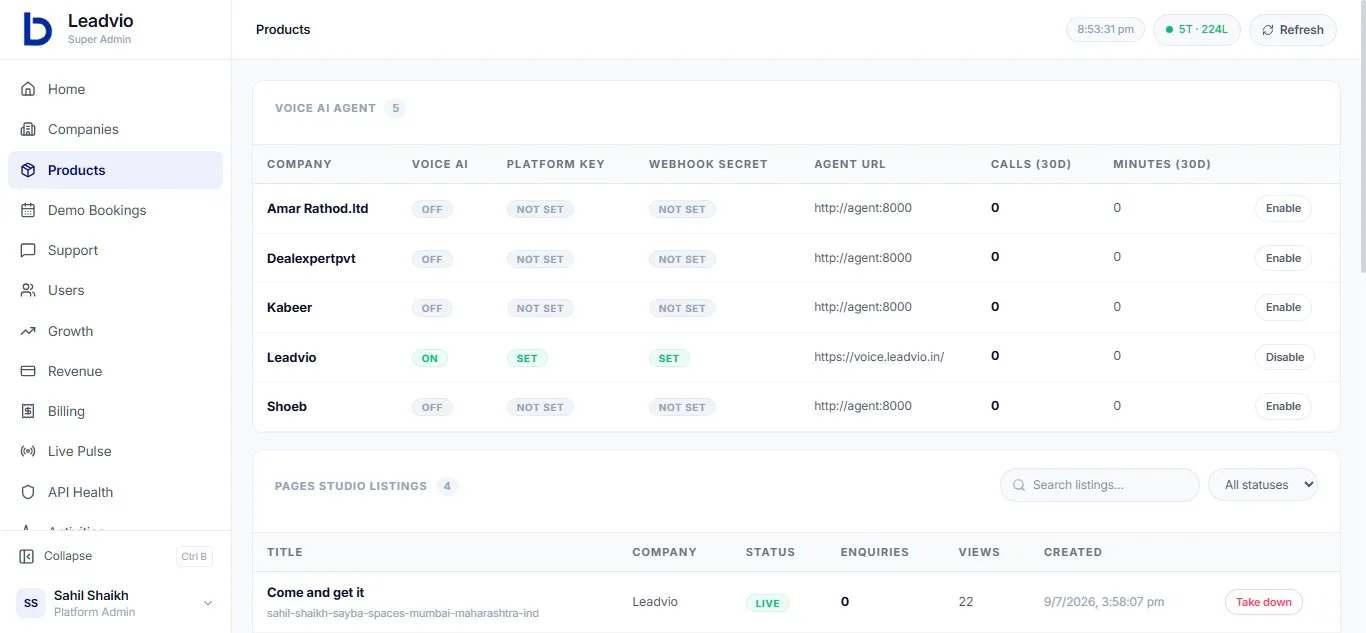This screenshot has height=633, width=1366.
Task: Click the Live Pulse radio icon
Action: click(28, 451)
